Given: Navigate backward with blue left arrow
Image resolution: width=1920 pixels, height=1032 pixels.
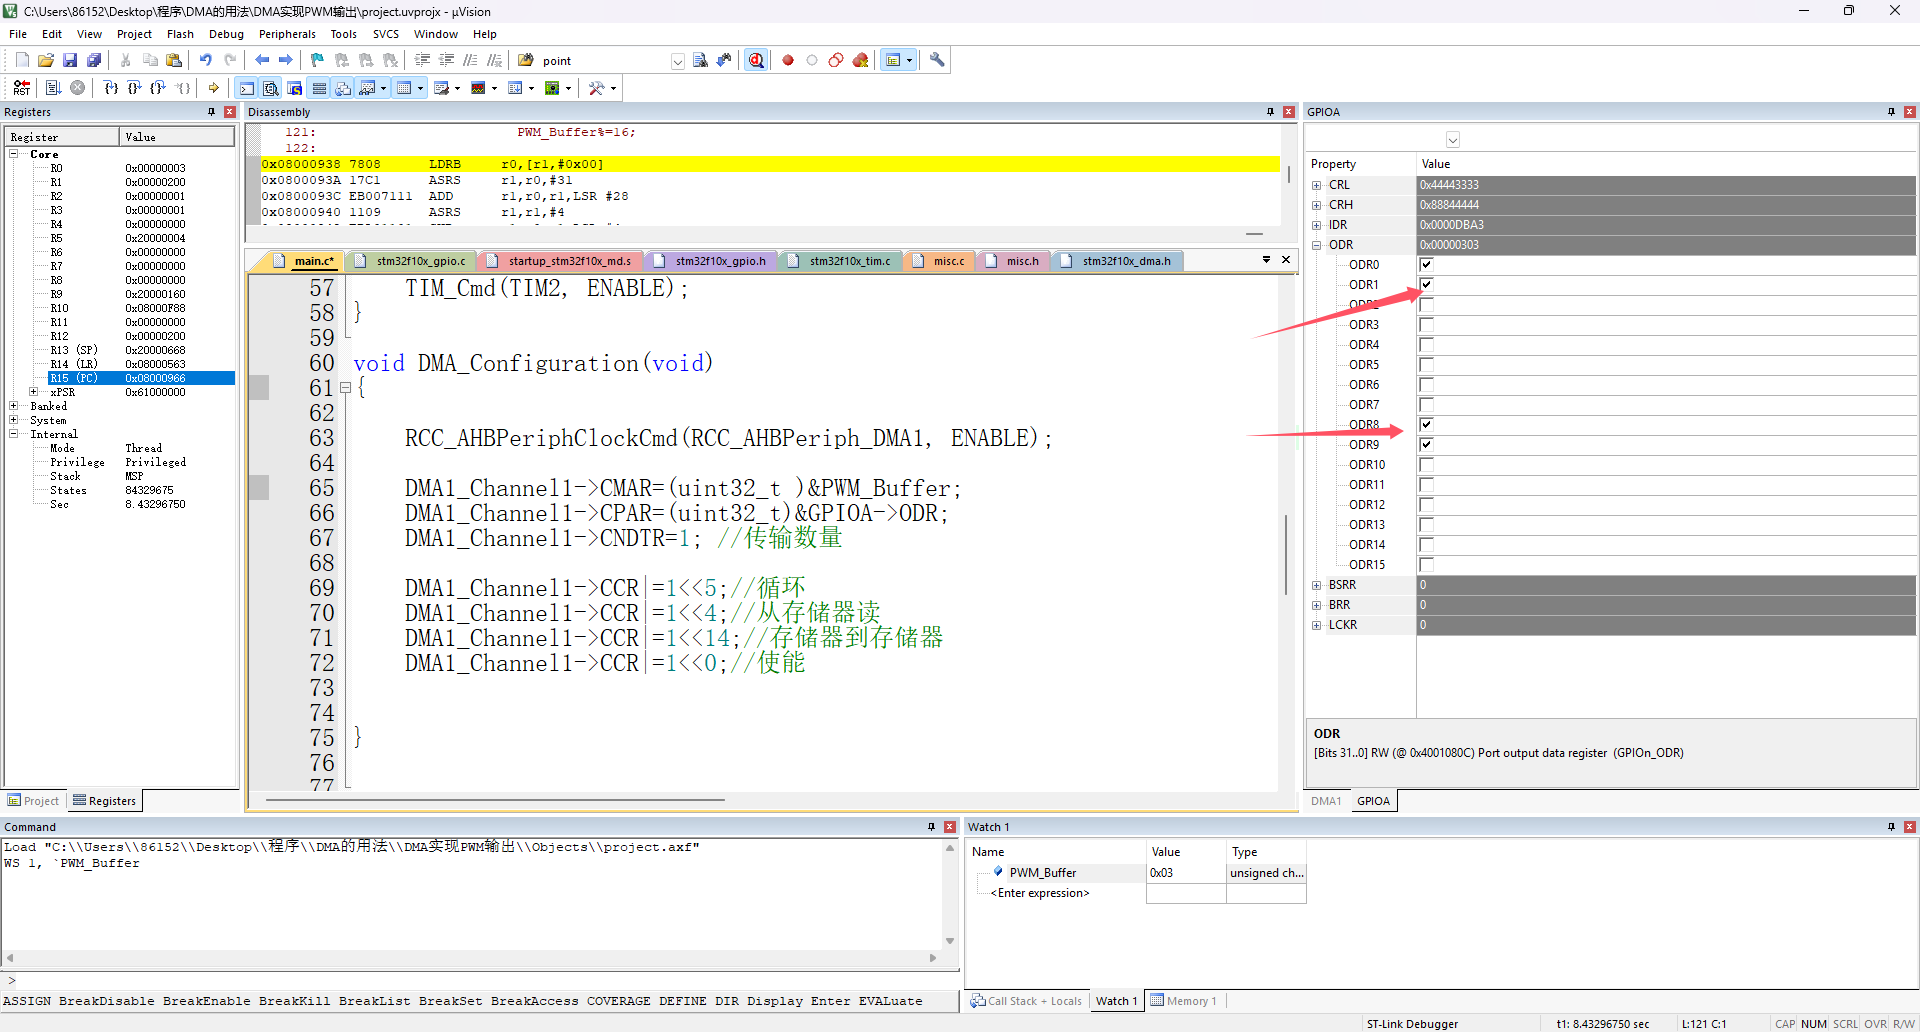Looking at the screenshot, I should [262, 60].
